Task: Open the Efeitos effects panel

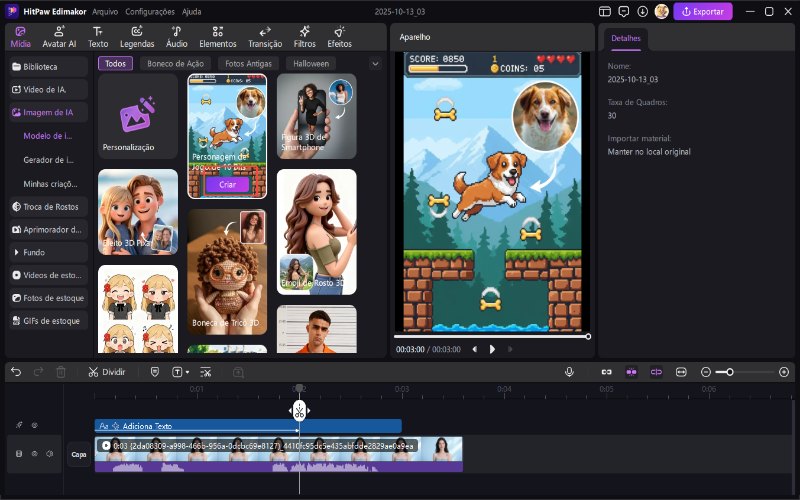Action: pos(339,37)
